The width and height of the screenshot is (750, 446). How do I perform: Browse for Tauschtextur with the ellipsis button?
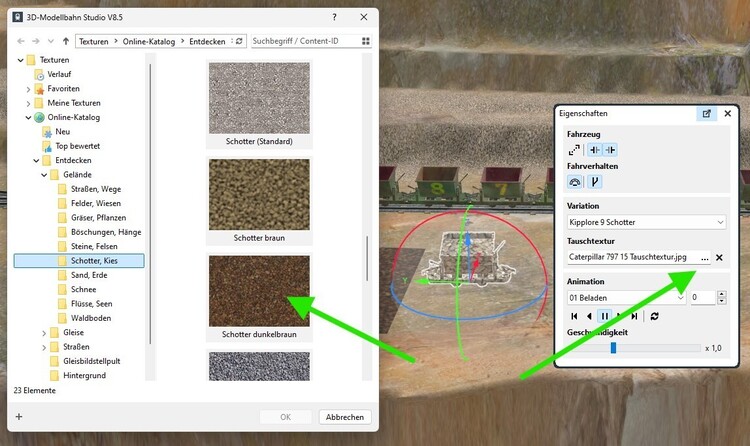click(703, 257)
